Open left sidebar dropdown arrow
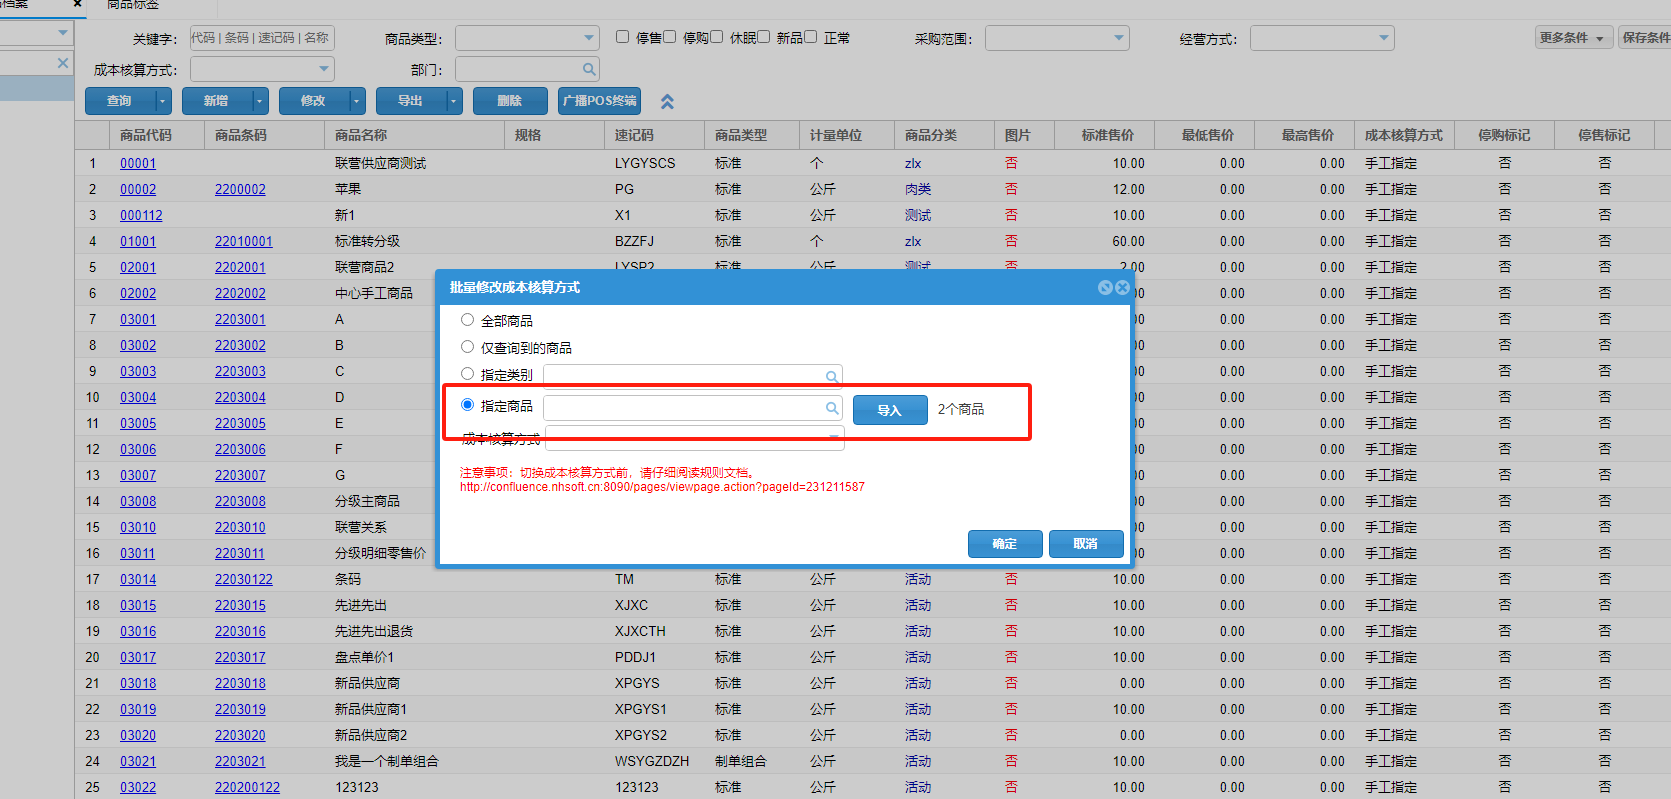Screen dimensions: 1671x799 63,33
